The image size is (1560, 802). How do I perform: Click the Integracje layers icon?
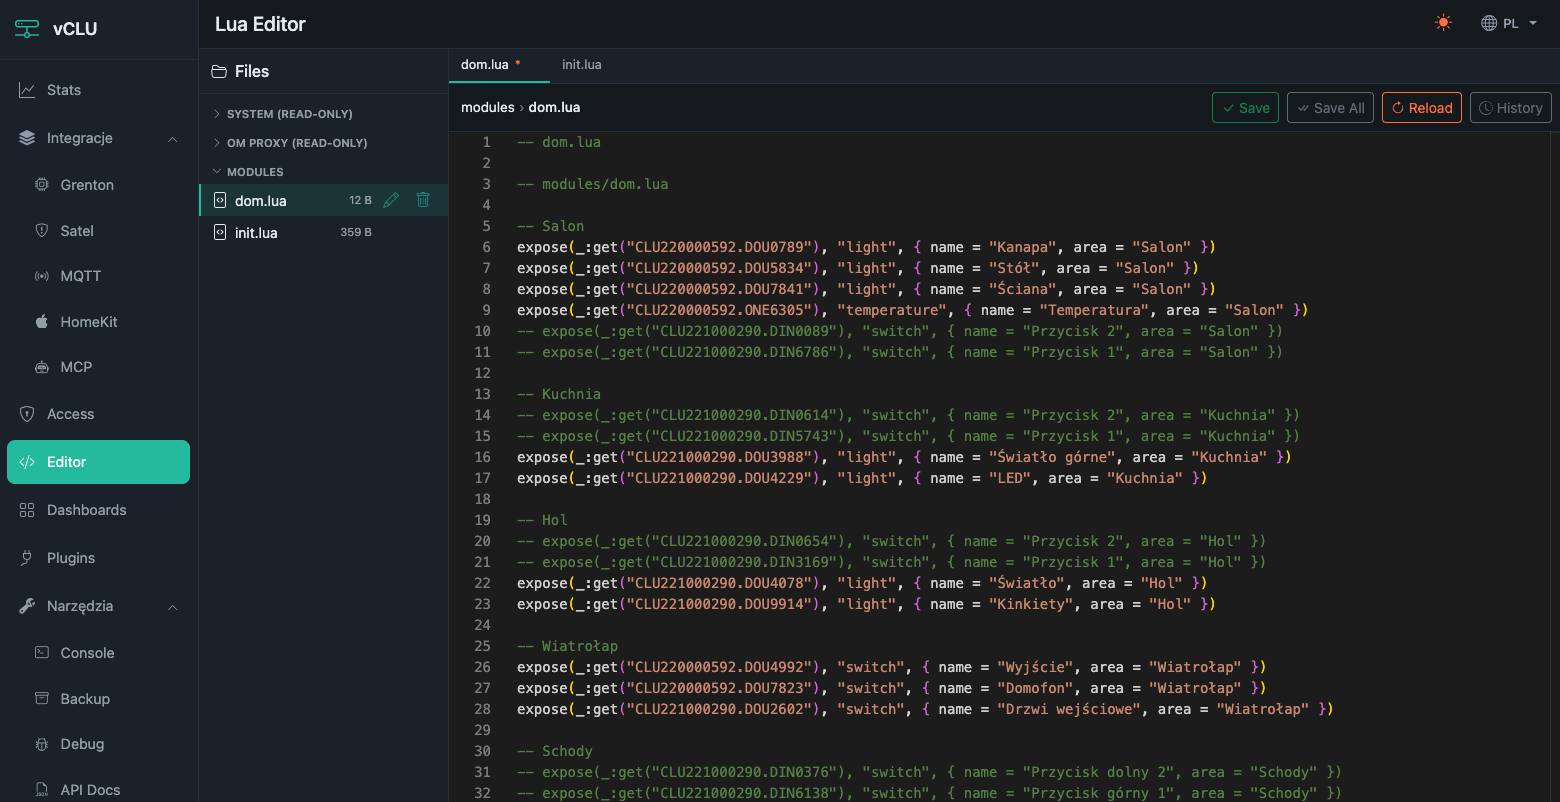(27, 138)
